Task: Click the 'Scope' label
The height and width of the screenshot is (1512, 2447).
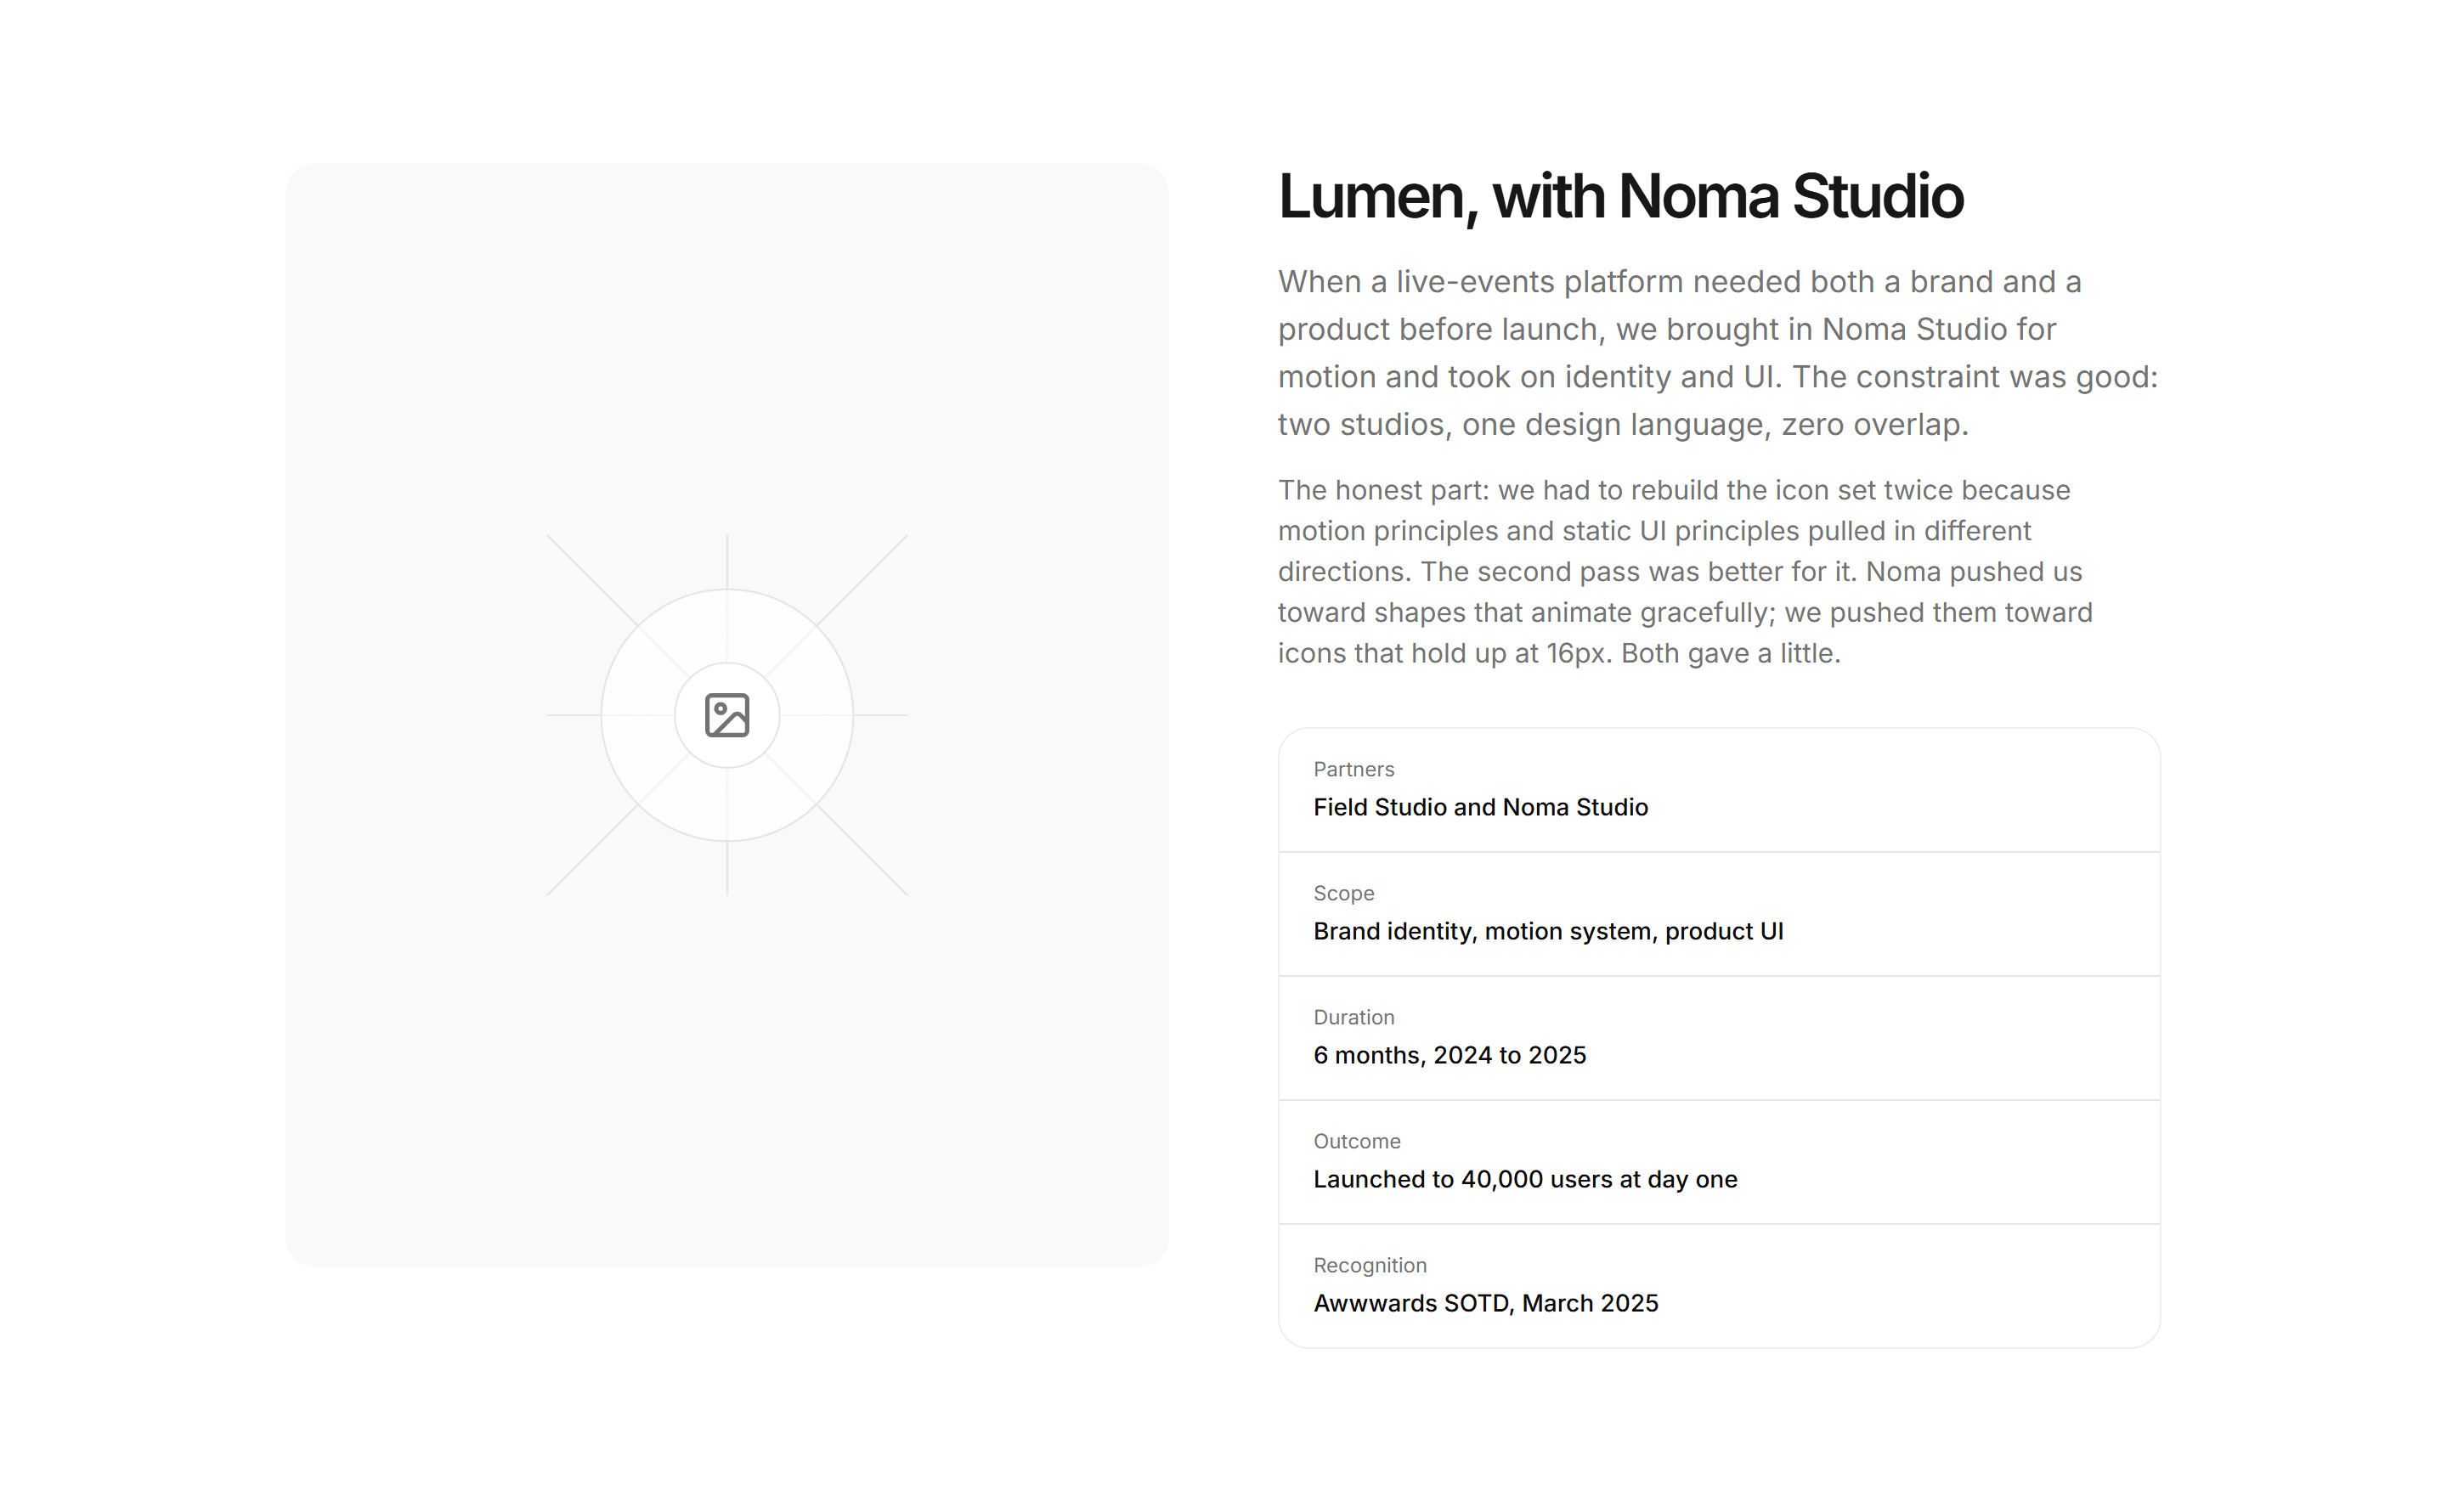Action: [1343, 893]
